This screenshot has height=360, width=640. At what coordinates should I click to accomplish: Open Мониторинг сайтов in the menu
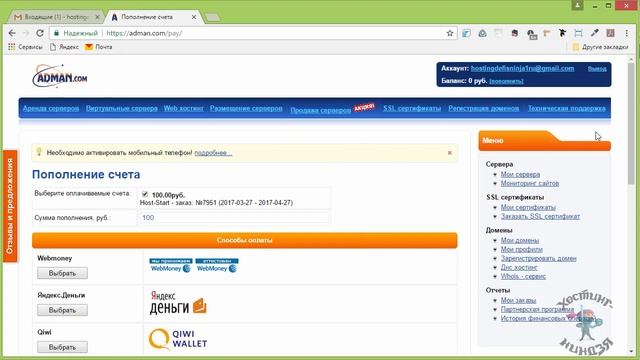530,183
